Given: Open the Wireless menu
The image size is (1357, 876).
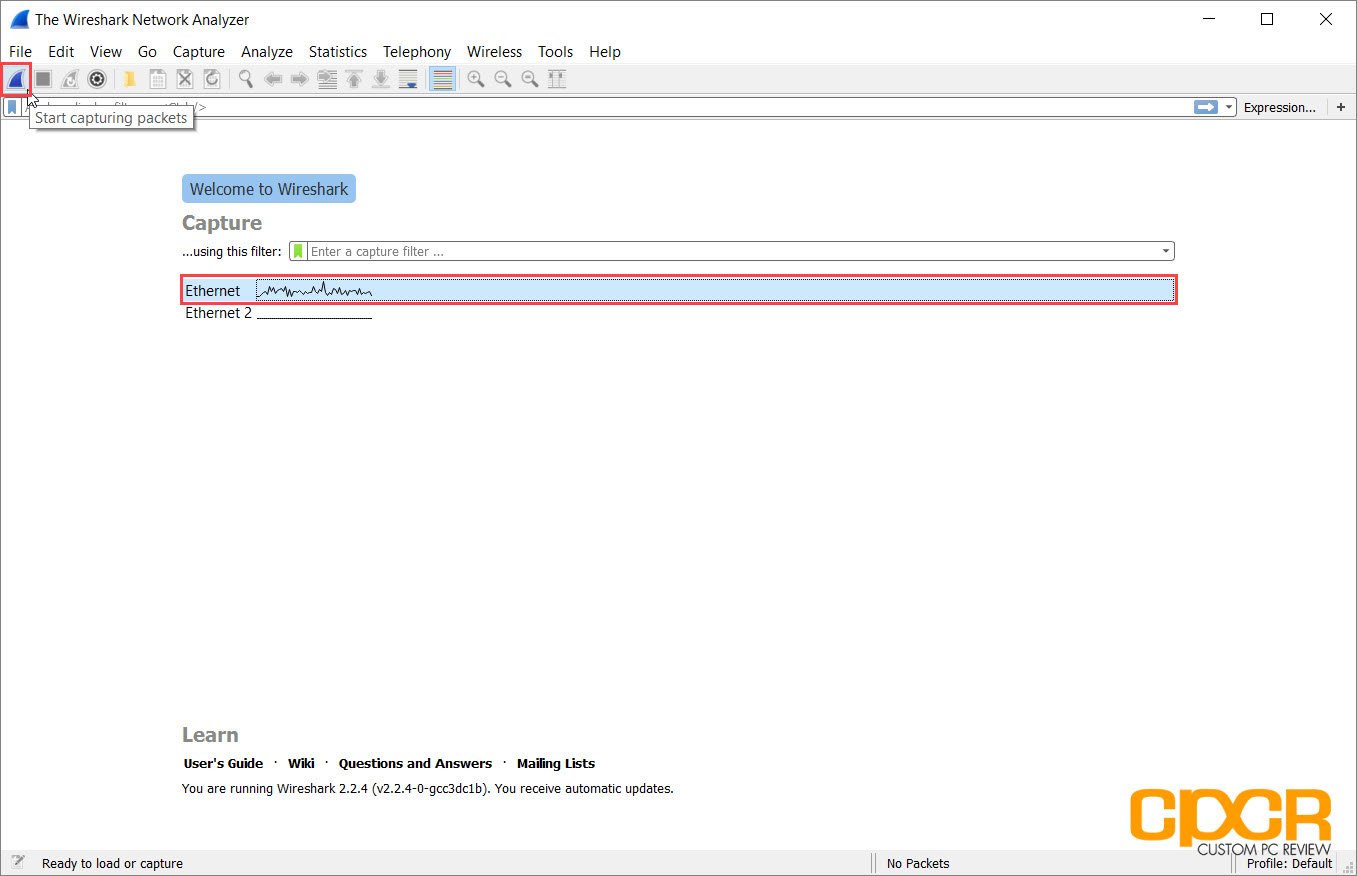Looking at the screenshot, I should pyautogui.click(x=495, y=52).
